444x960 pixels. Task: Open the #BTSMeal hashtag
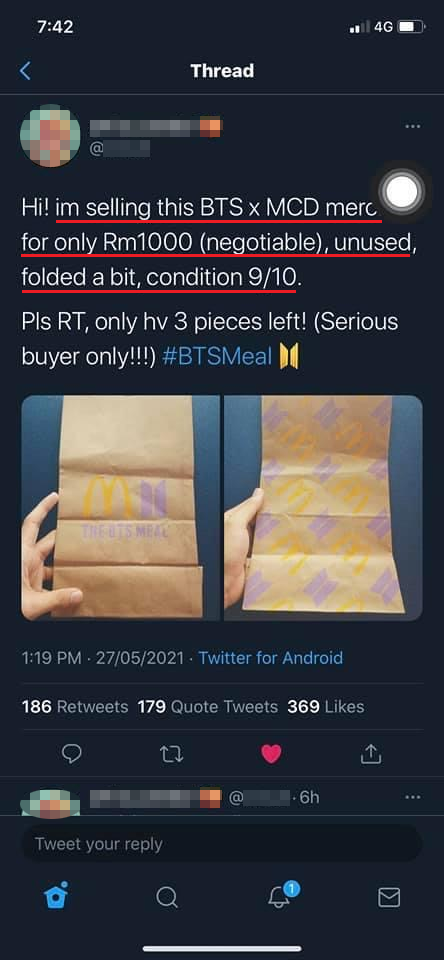[217, 356]
